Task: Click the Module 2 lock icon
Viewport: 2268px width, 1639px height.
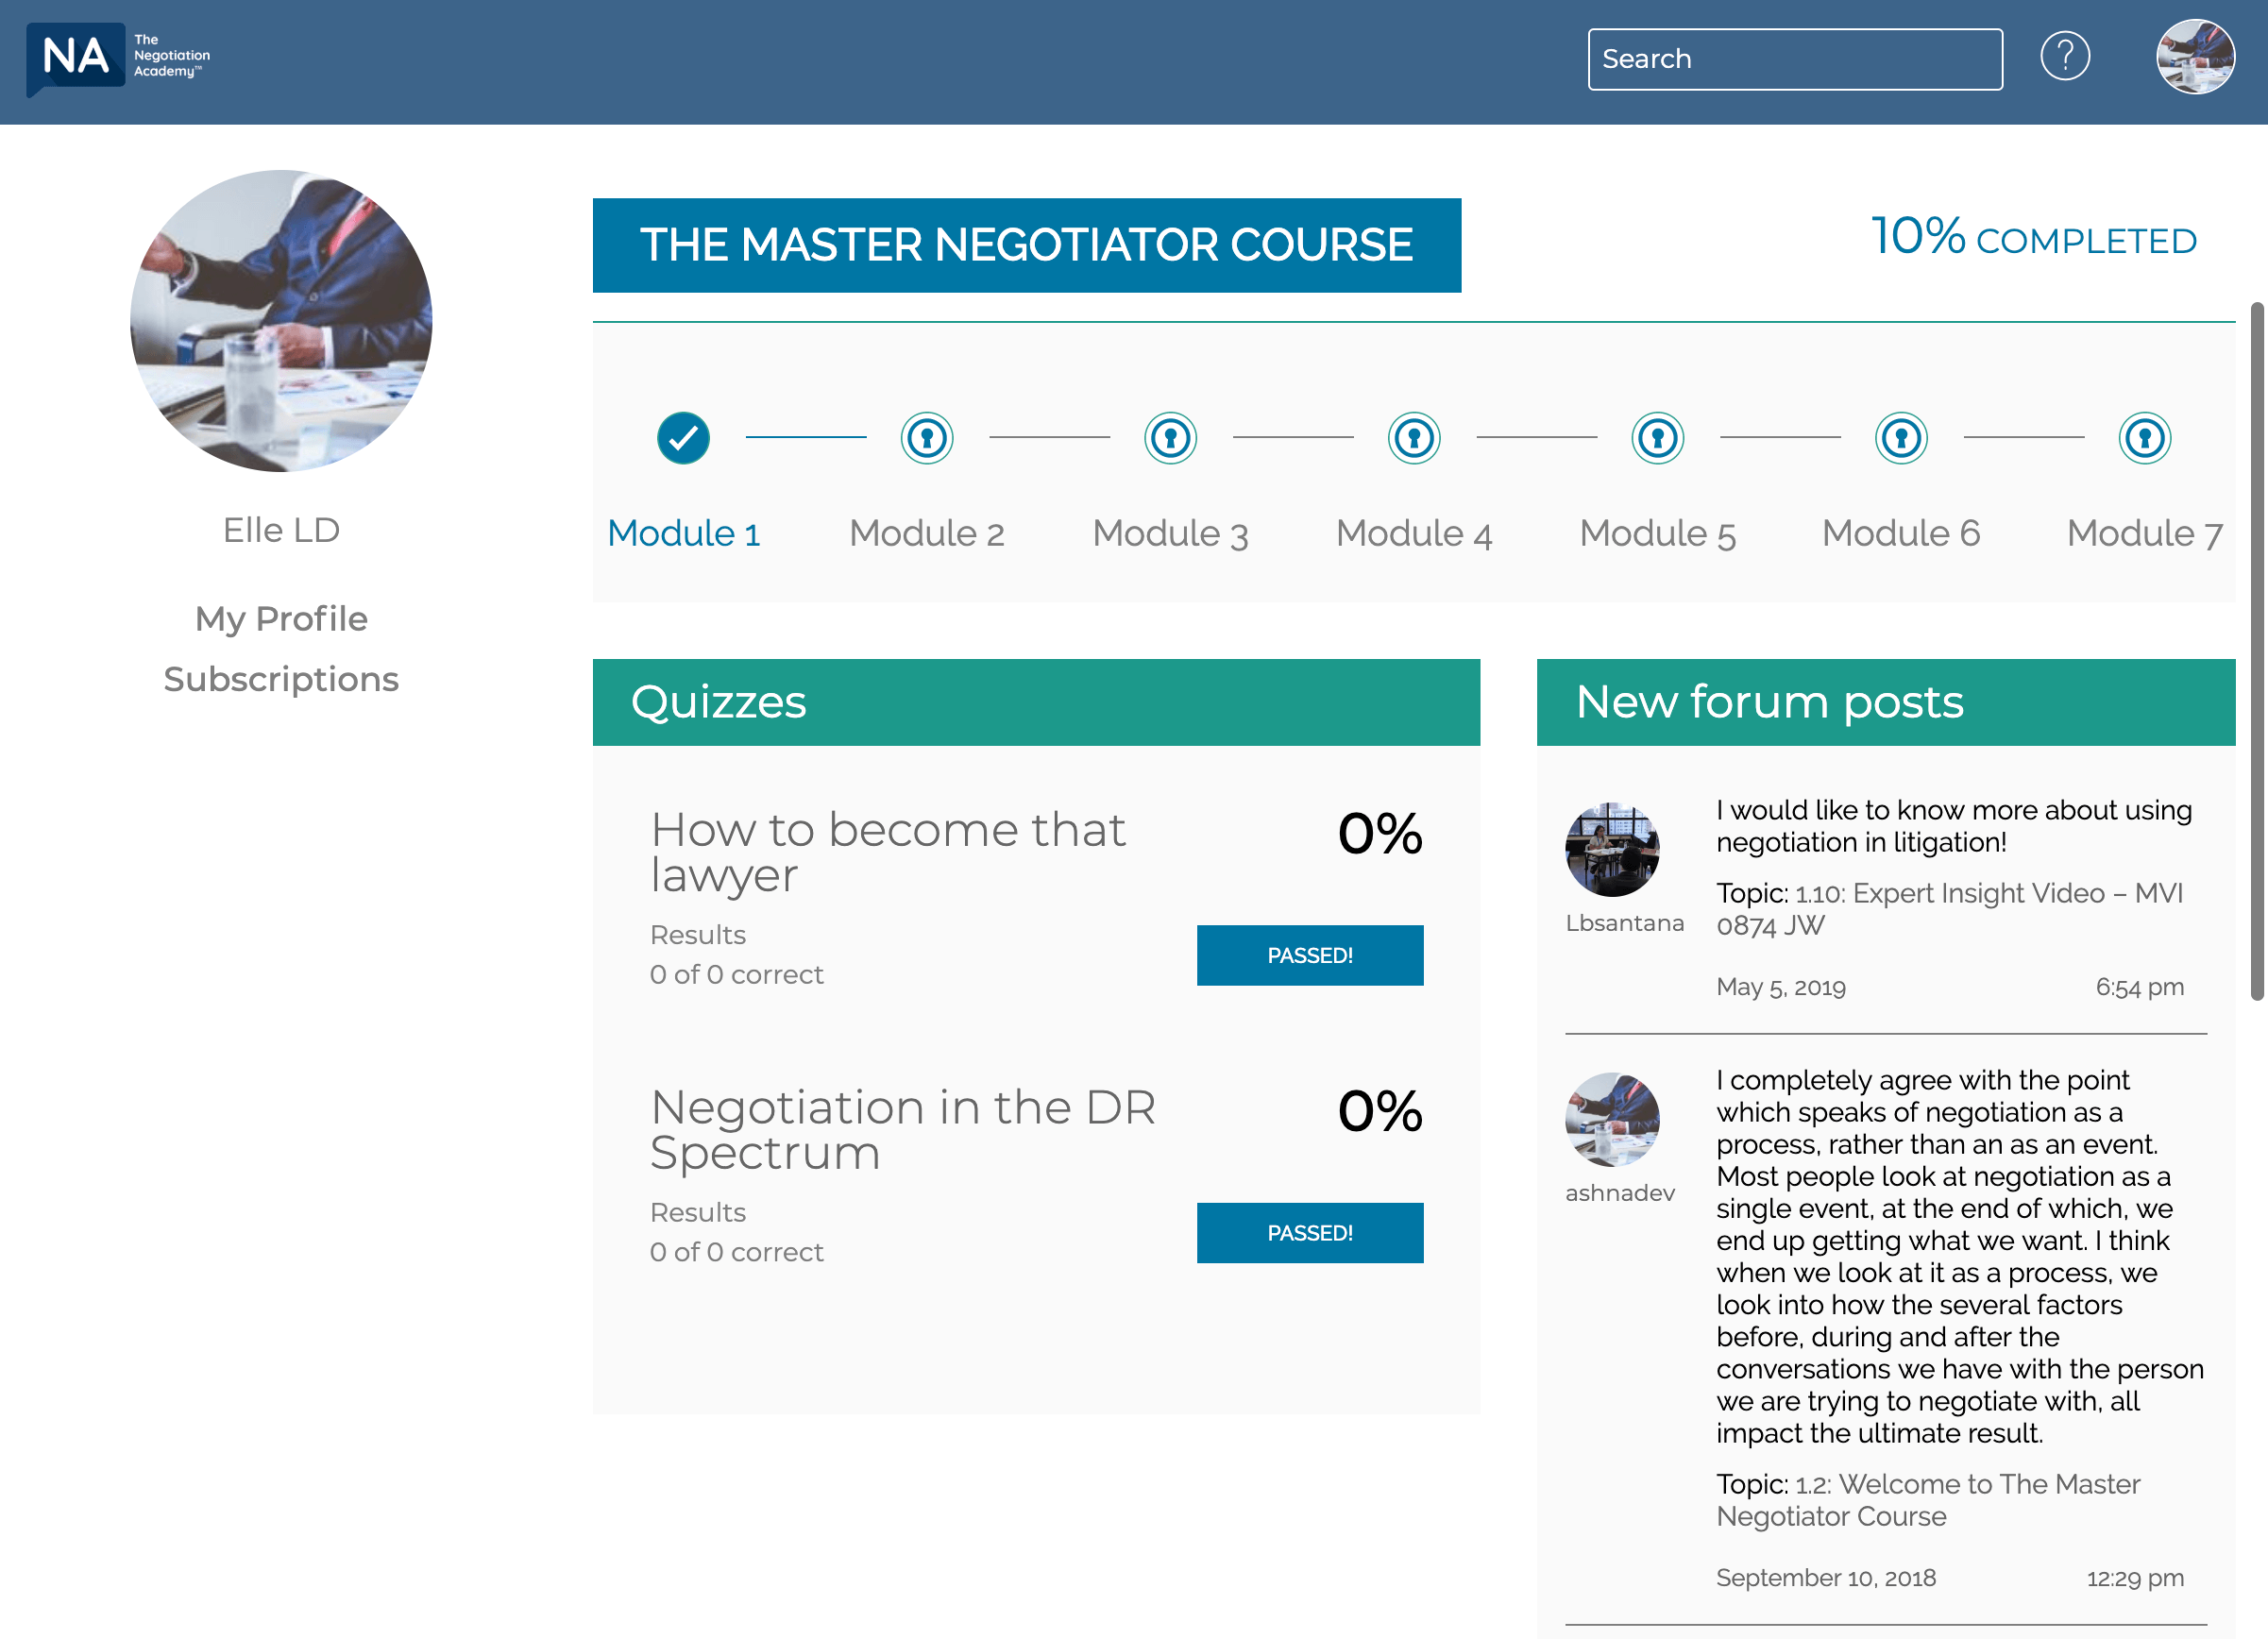Action: pos(927,438)
